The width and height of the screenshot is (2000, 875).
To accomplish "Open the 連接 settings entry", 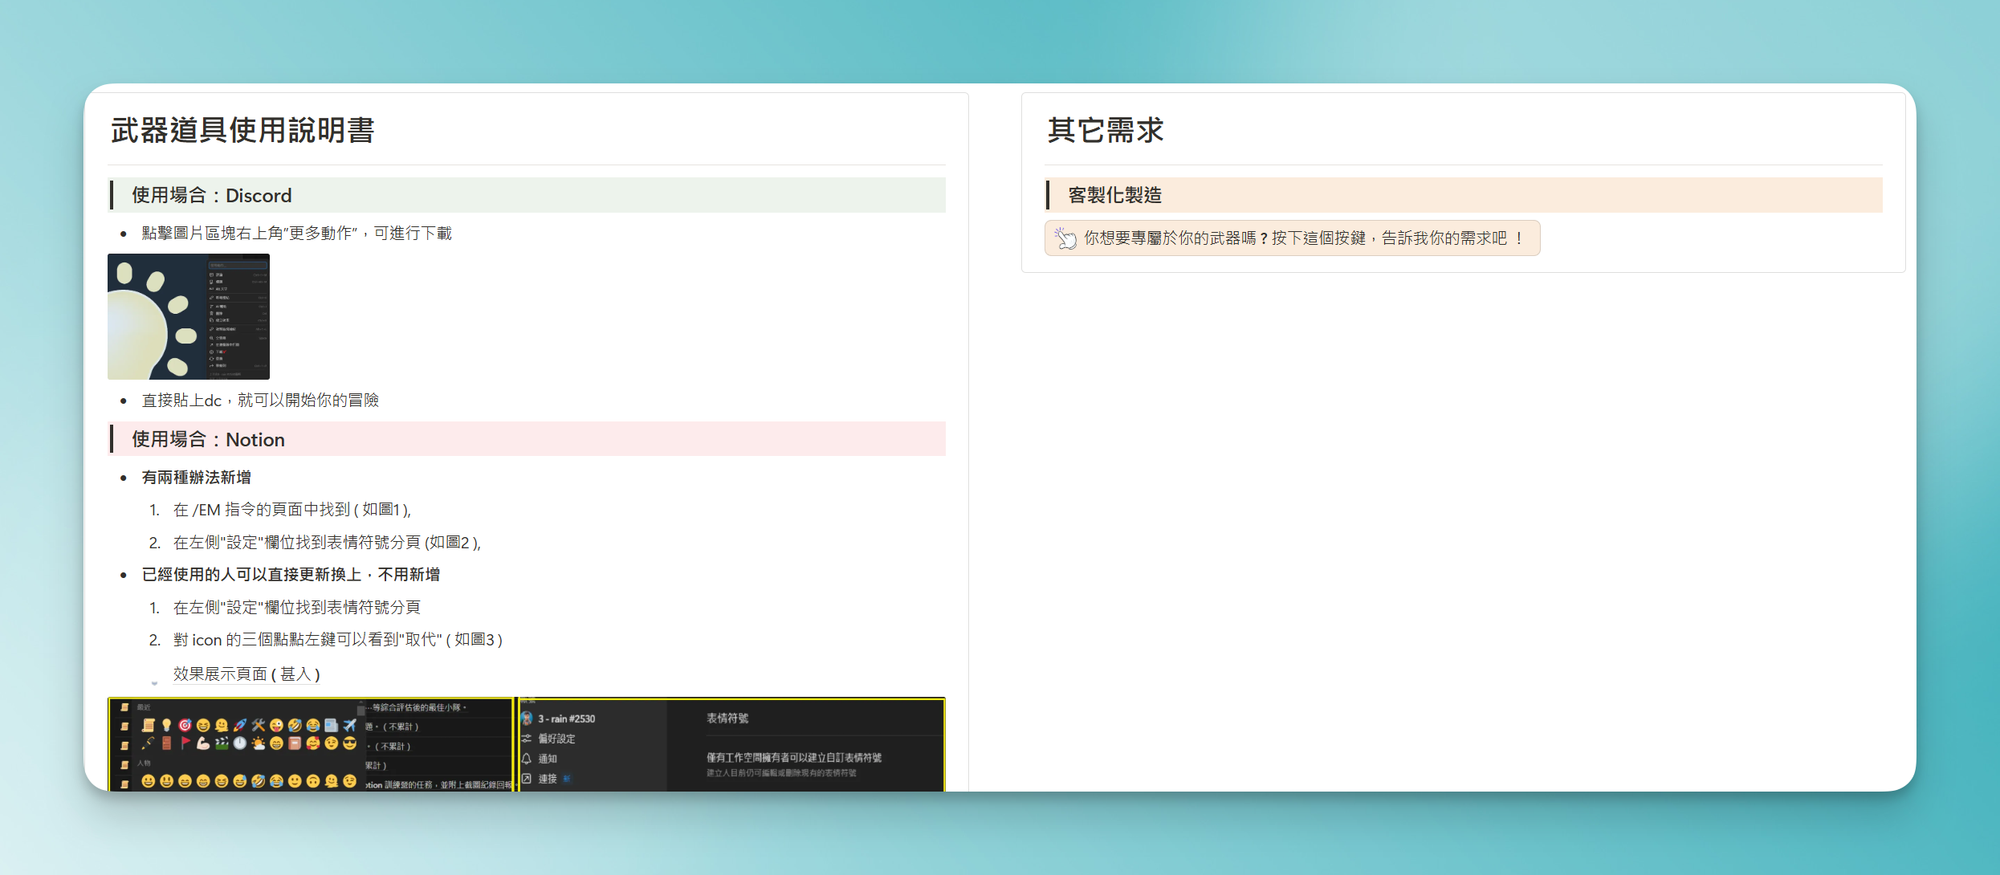I will click(x=547, y=779).
